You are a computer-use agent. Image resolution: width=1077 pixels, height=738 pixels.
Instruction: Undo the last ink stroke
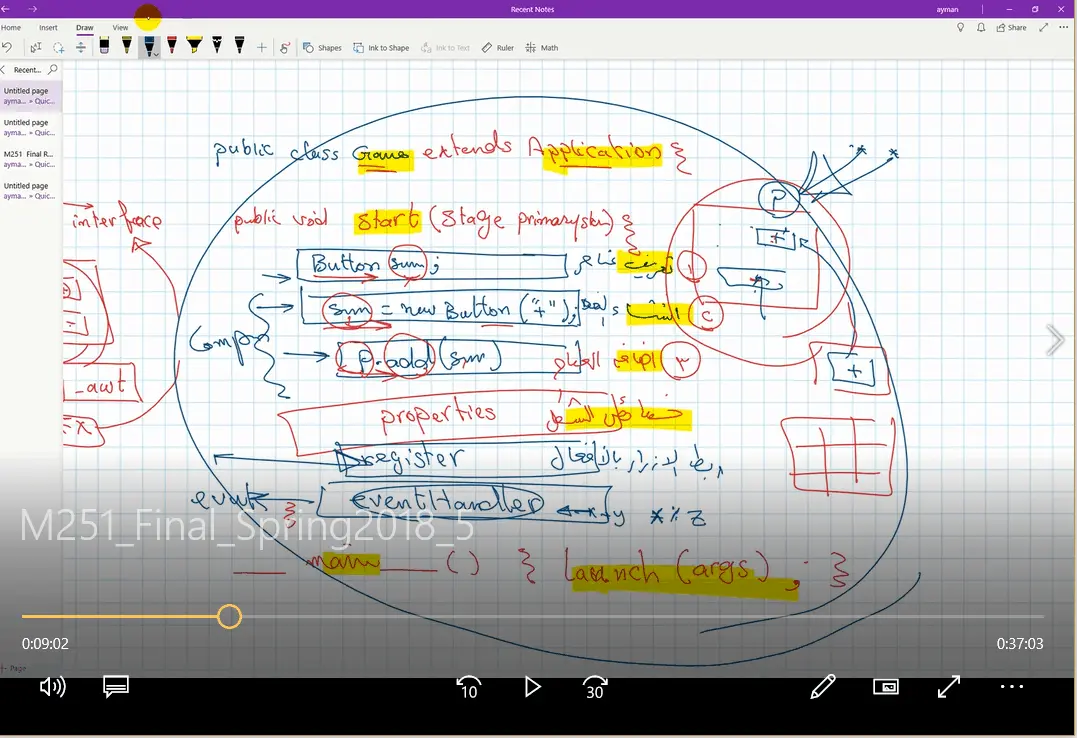7,47
